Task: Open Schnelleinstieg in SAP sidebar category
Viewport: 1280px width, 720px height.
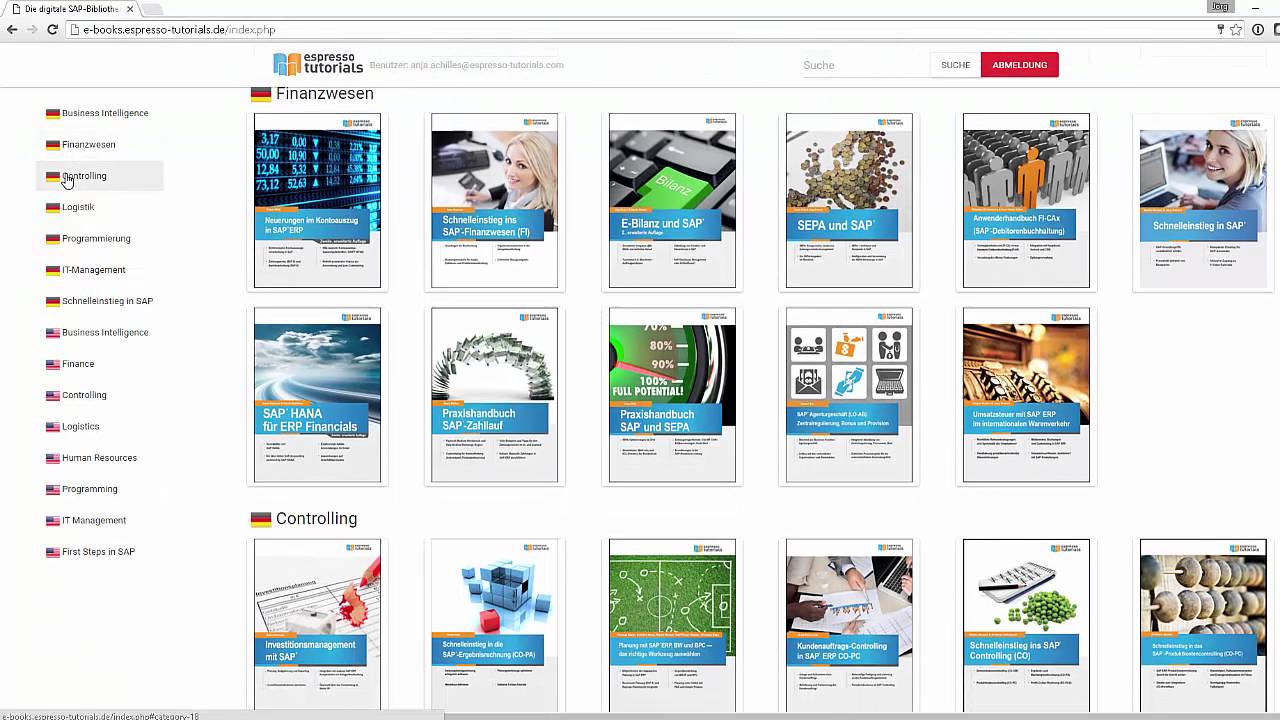Action: (100, 301)
